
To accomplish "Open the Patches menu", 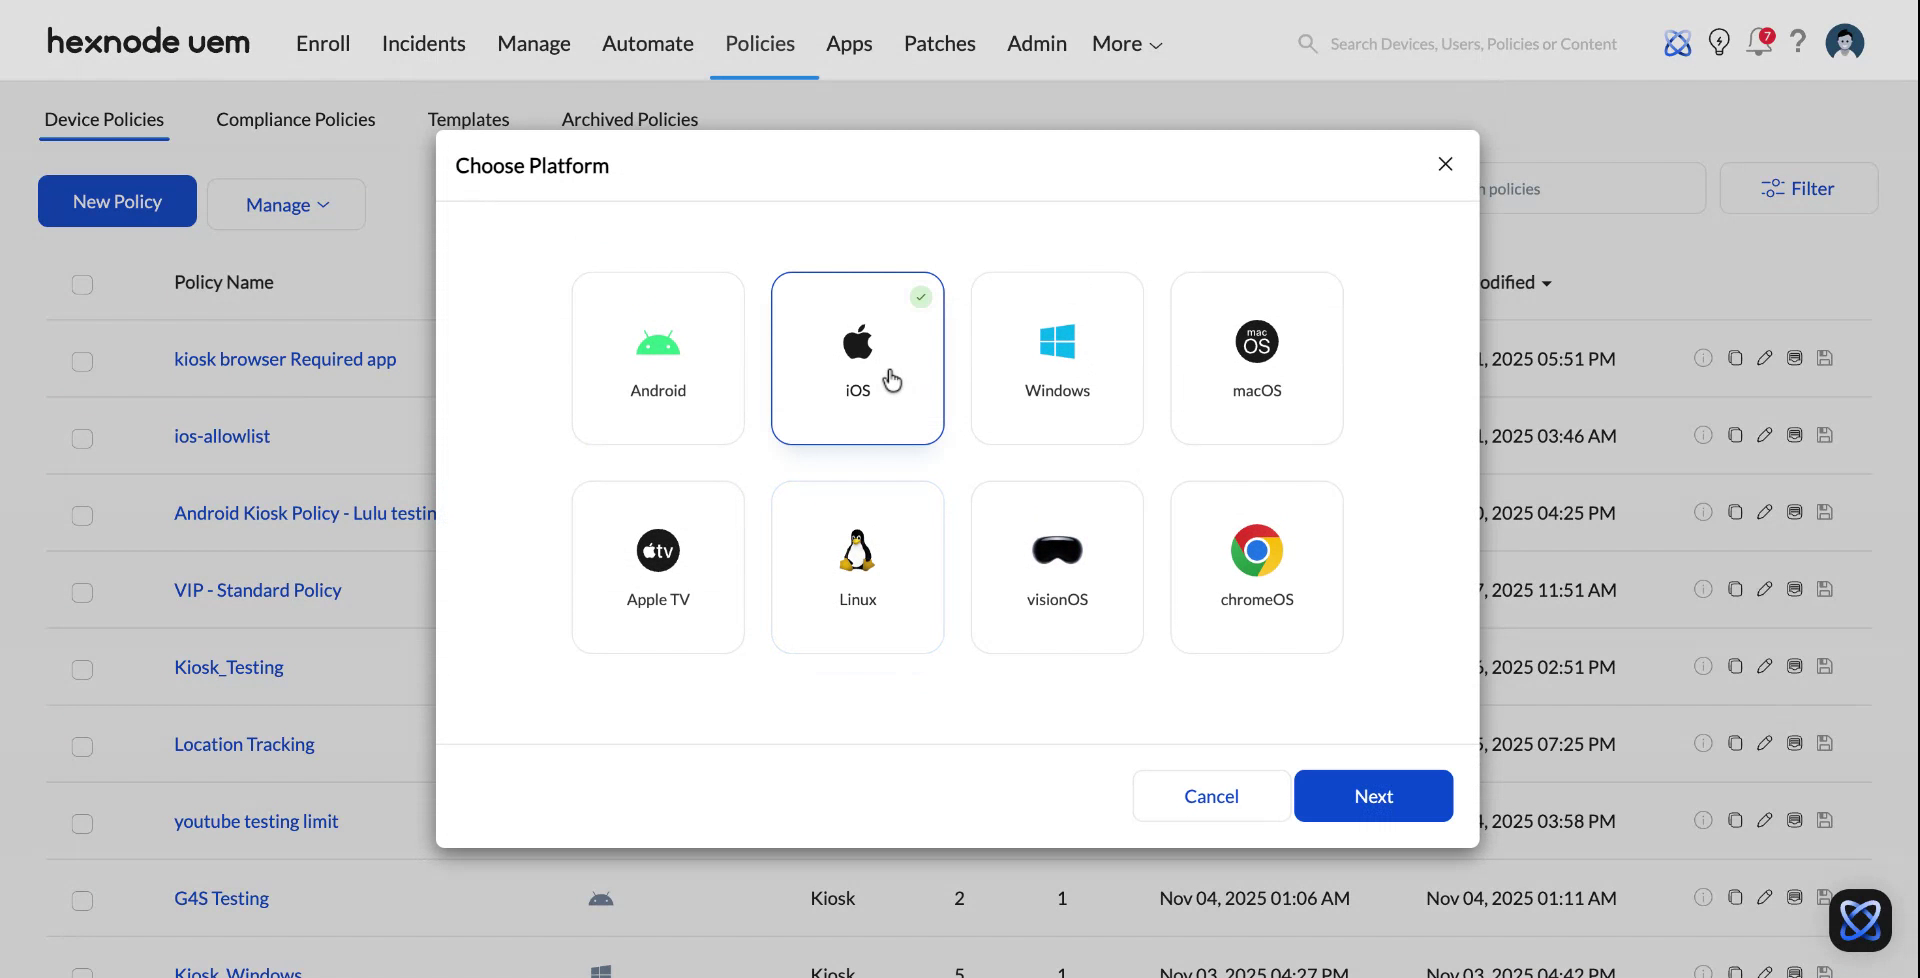I will tap(939, 43).
